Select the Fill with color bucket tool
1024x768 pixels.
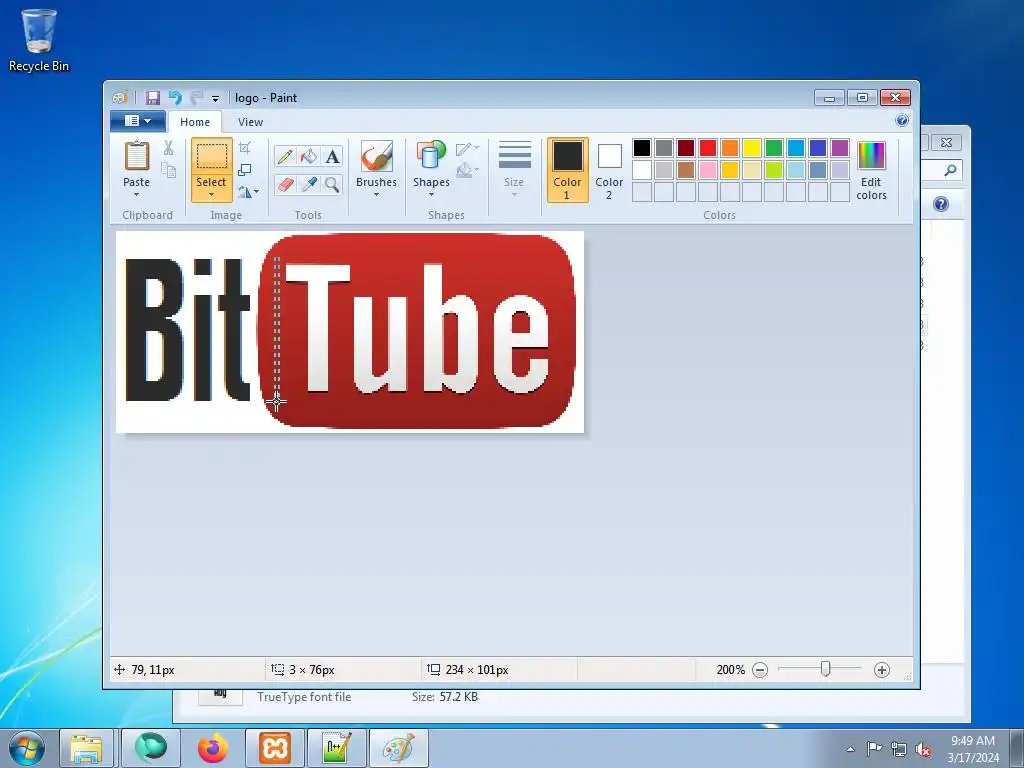(x=309, y=156)
